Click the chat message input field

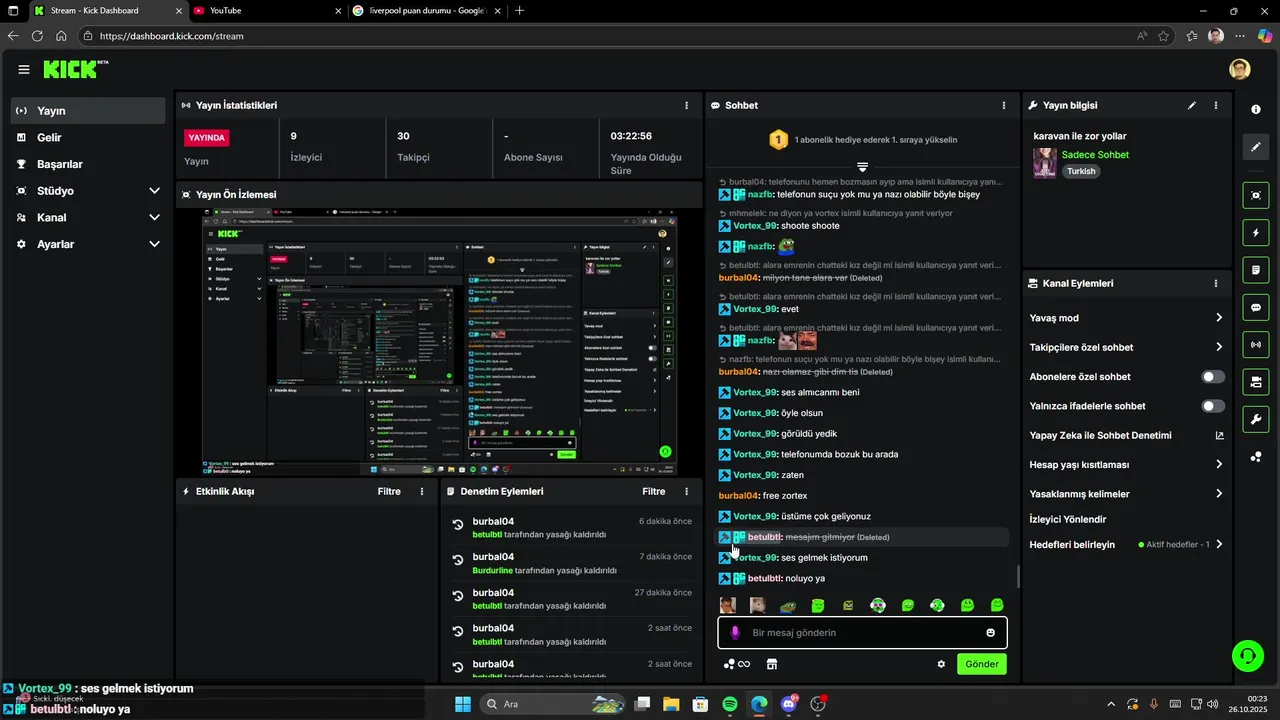(862, 633)
